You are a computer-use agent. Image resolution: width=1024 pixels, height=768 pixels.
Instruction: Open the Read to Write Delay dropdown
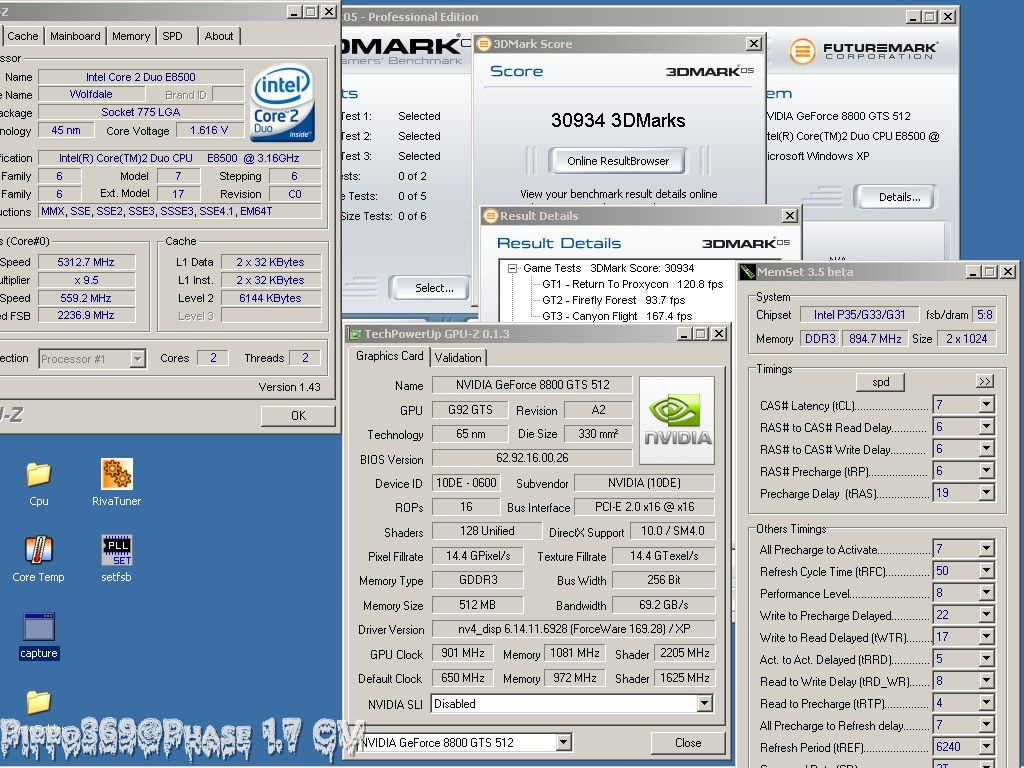coord(986,681)
